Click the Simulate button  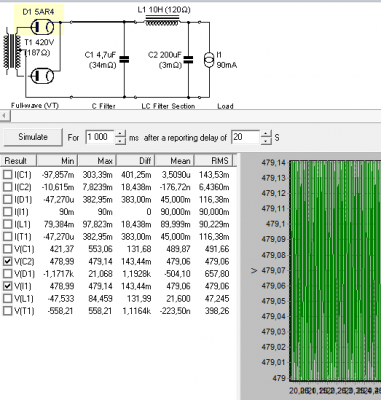(x=33, y=137)
